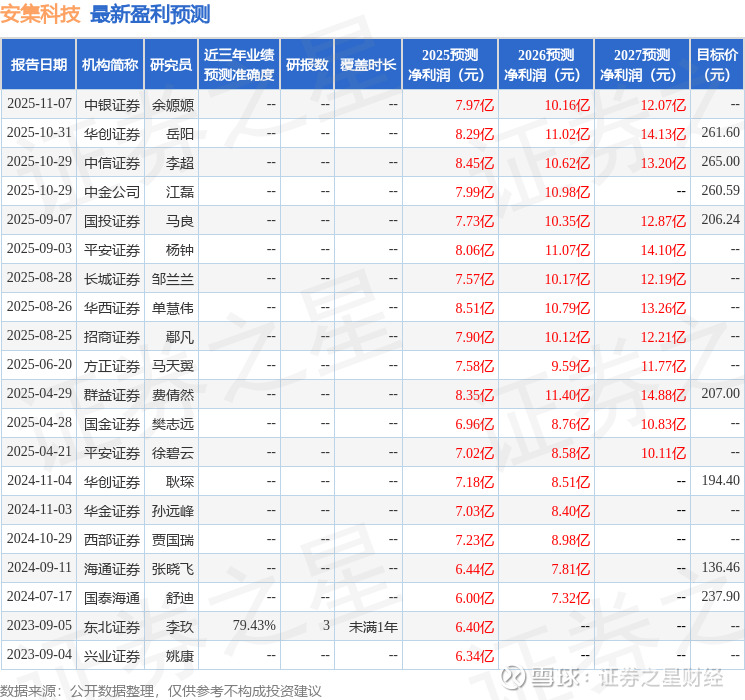
Task: Select the 12.87亿 2027 forecast
Action: [663, 221]
